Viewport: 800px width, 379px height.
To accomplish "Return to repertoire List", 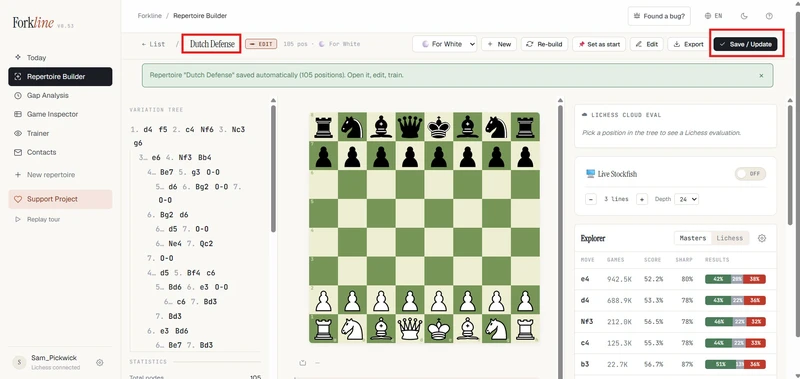I will (154, 44).
